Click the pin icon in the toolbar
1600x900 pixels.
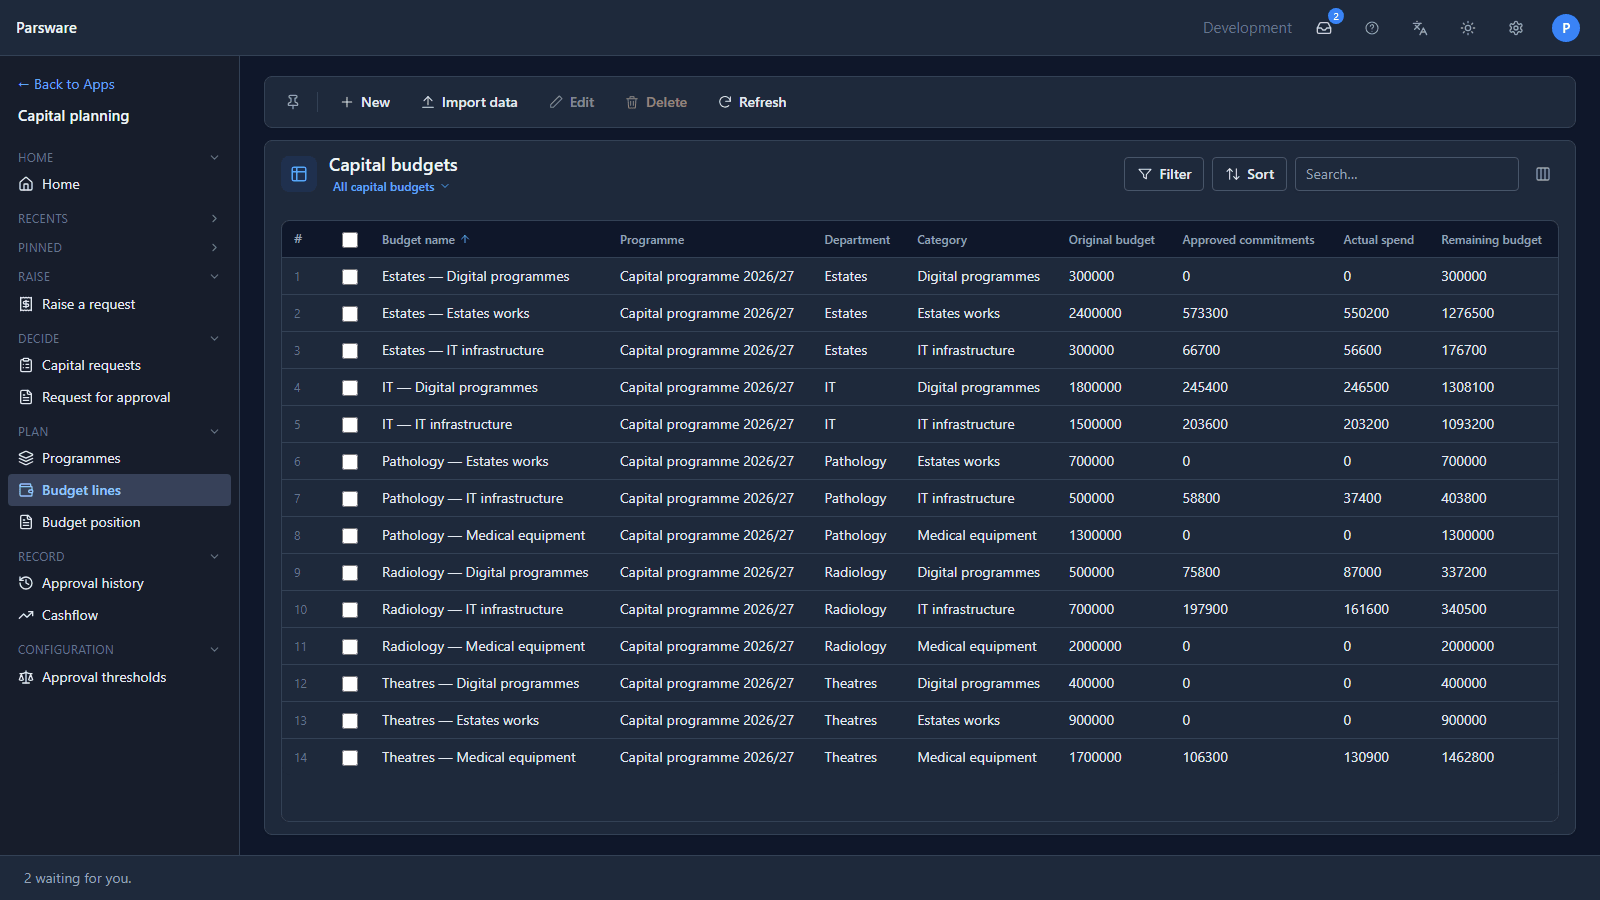(x=293, y=102)
